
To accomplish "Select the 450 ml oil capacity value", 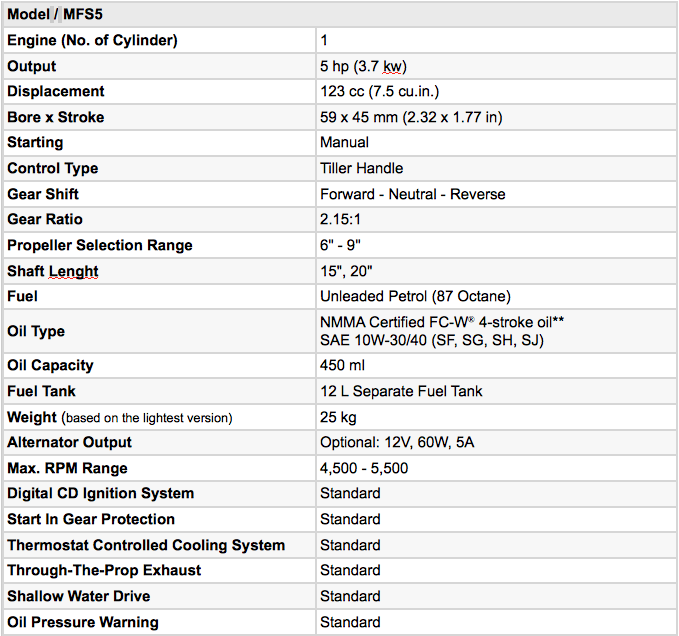I will (x=341, y=365).
